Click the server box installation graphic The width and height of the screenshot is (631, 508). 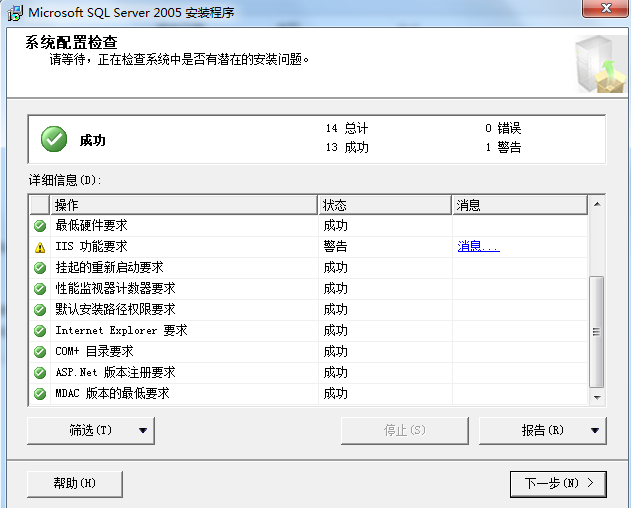pyautogui.click(x=600, y=64)
